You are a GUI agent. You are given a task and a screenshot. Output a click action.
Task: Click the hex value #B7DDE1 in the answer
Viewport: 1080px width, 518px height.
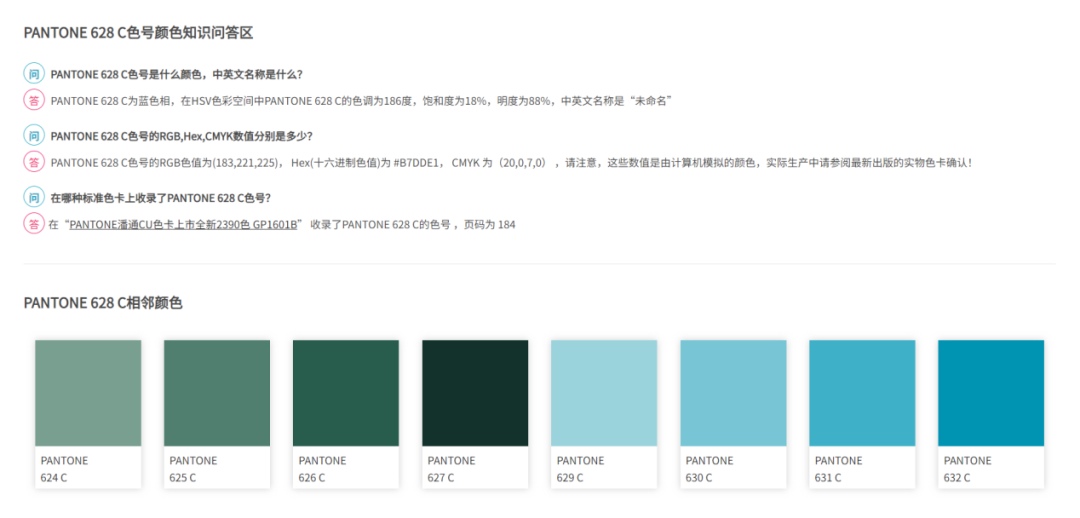click(x=414, y=162)
